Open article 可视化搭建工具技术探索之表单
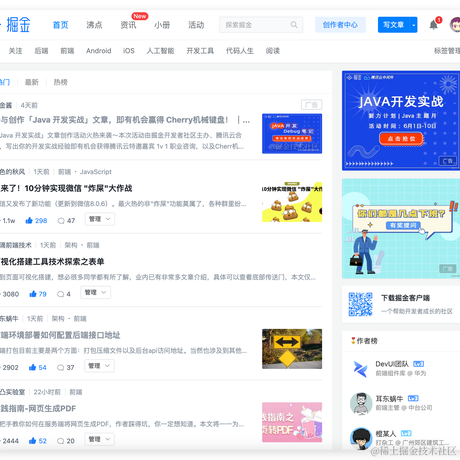The height and width of the screenshot is (460, 460). (x=52, y=262)
